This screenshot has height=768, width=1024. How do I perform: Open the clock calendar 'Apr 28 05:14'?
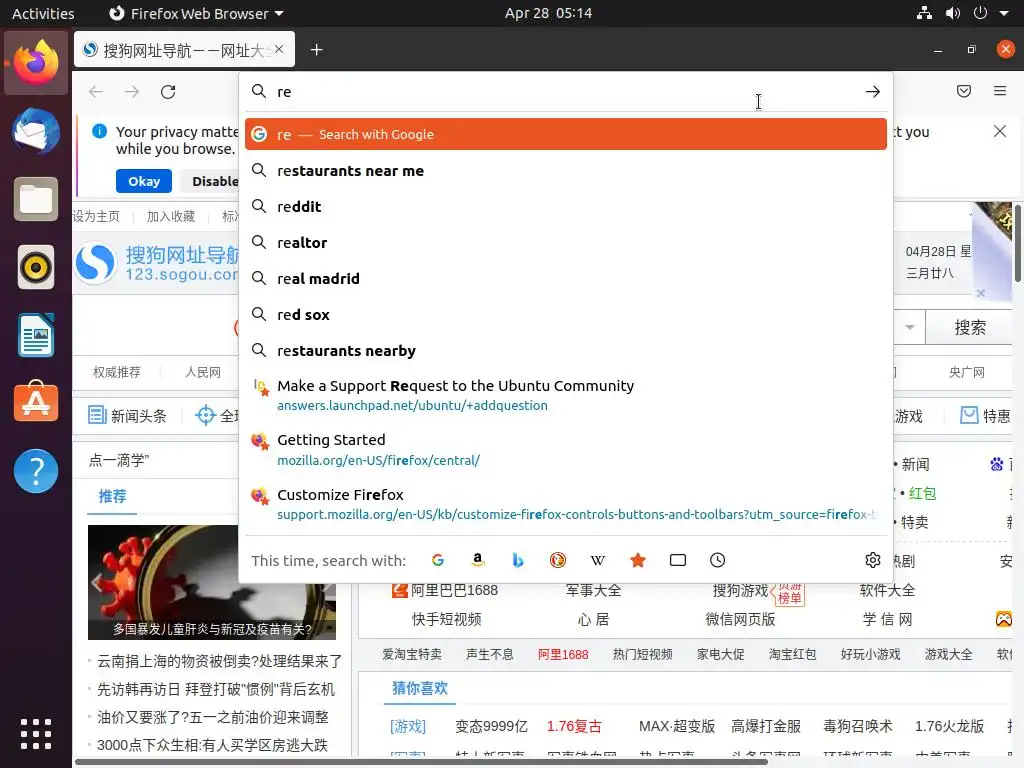[x=548, y=13]
